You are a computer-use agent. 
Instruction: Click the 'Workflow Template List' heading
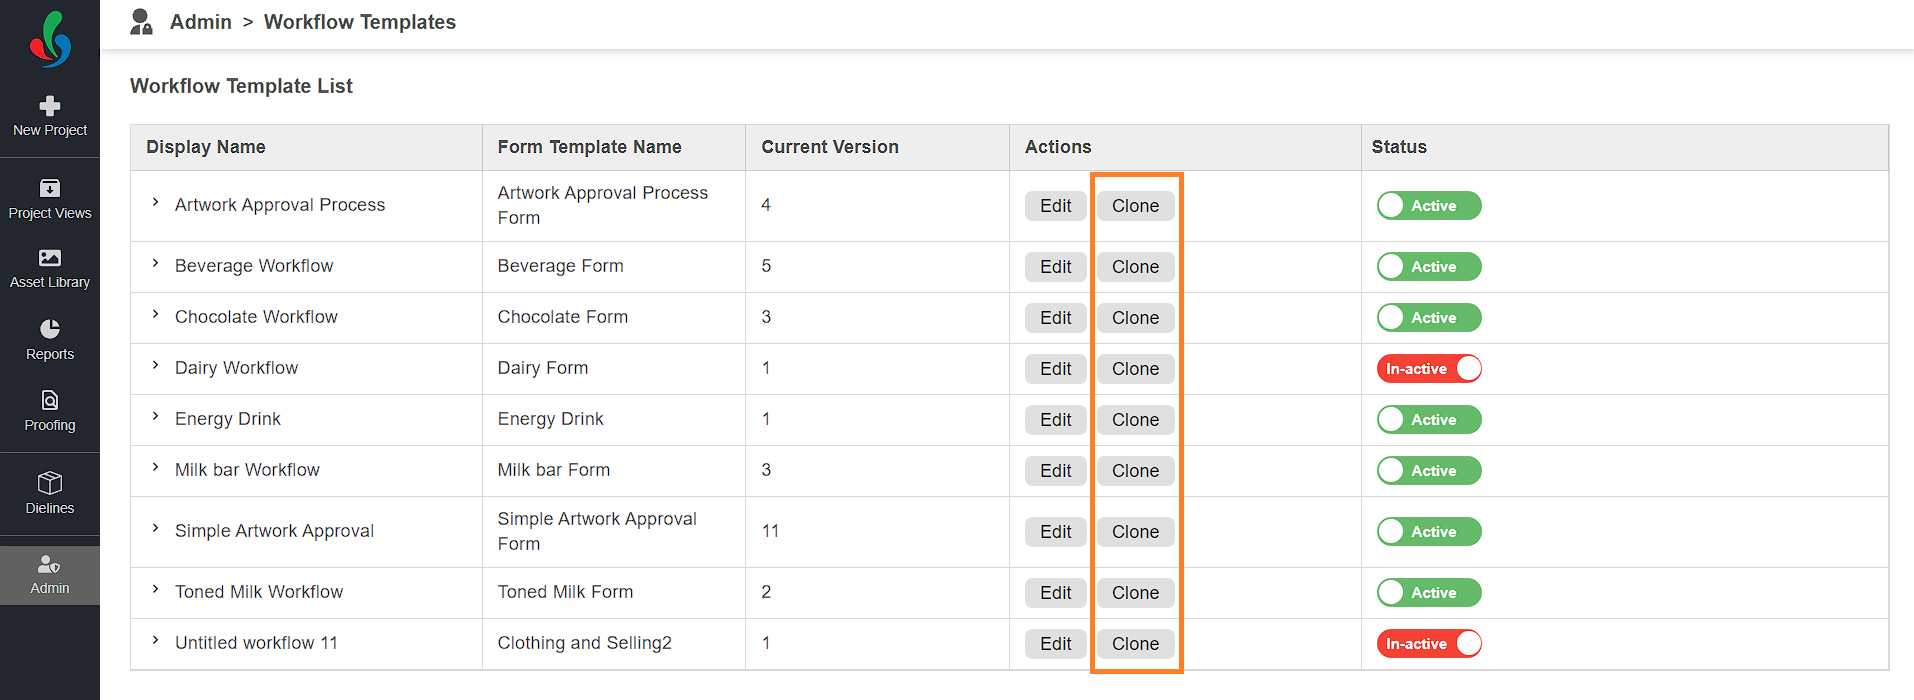241,86
